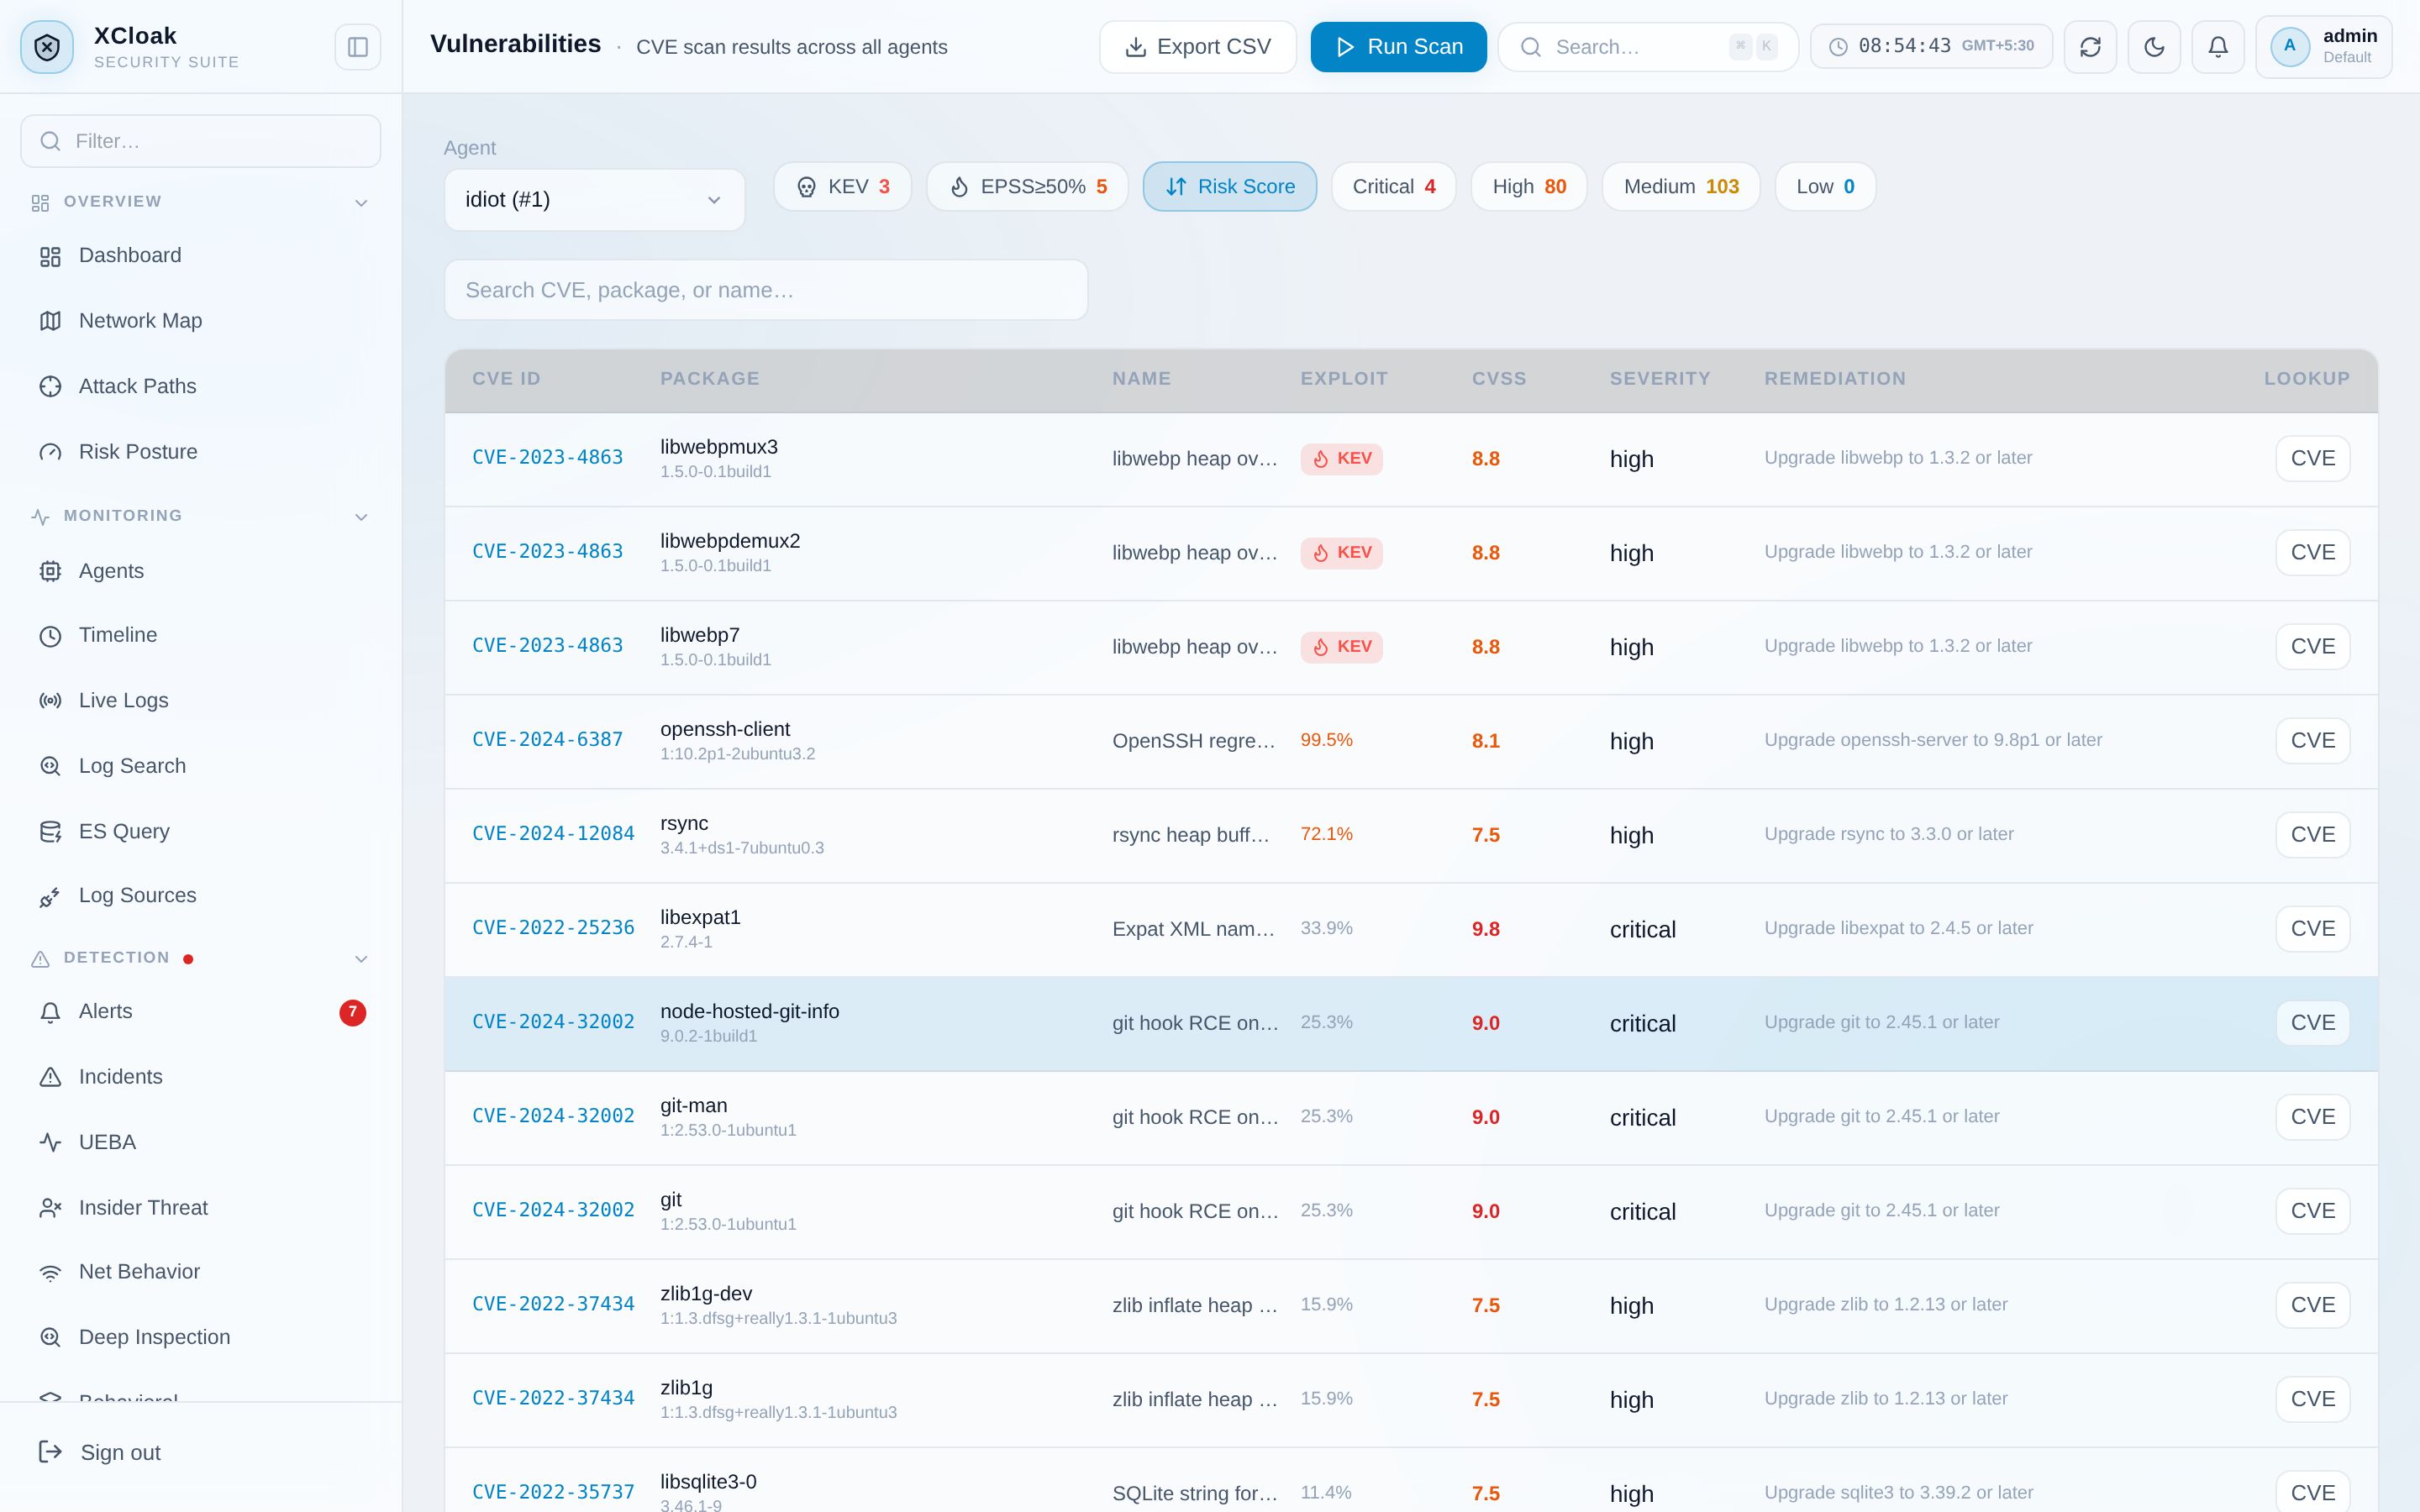Click CVE lookup button for rsync
The image size is (2420, 1512).
tap(2313, 835)
